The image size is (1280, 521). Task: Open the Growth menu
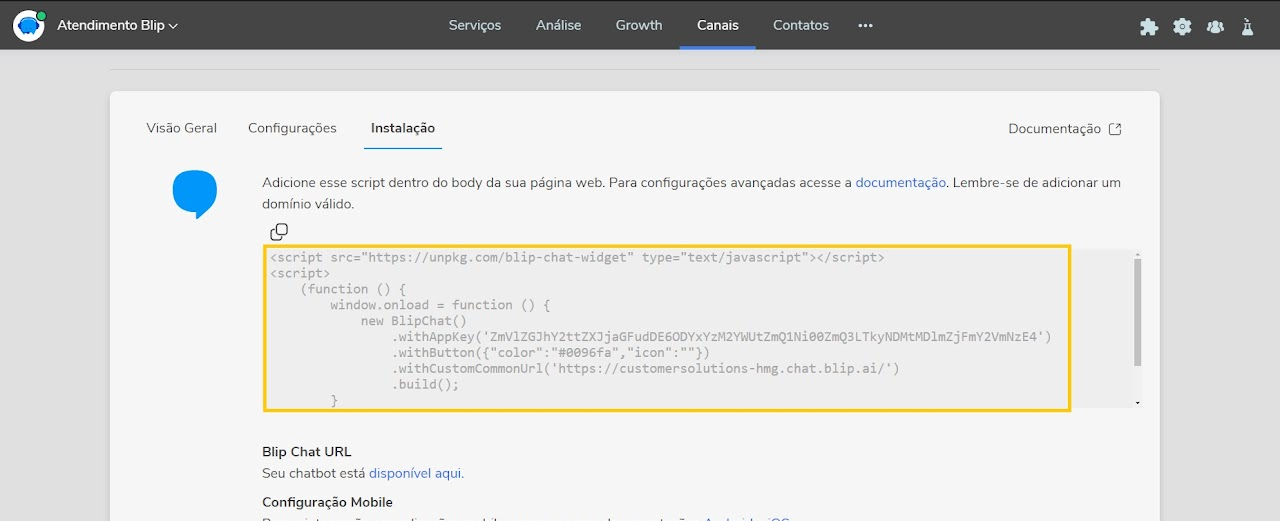click(x=639, y=25)
